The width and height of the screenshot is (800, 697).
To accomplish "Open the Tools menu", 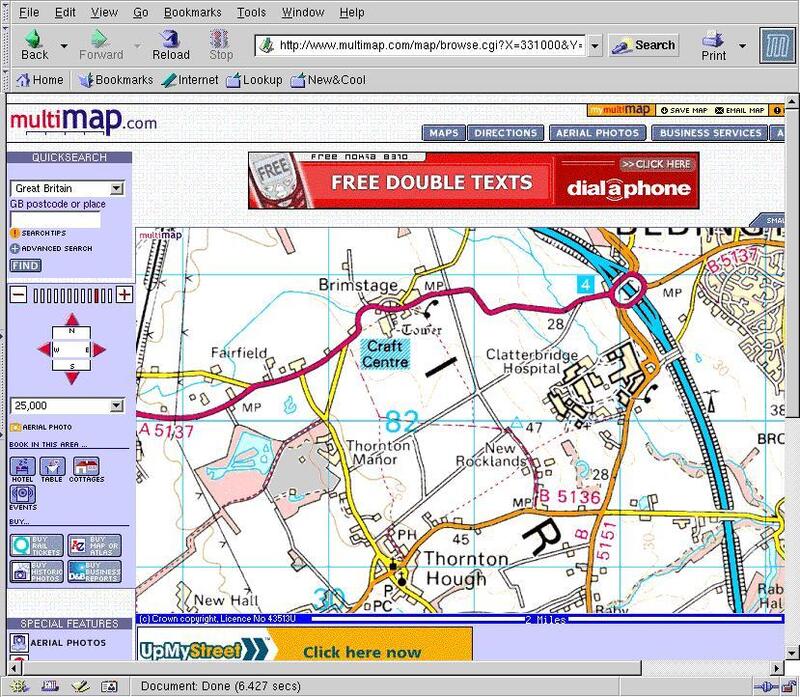I will tap(251, 13).
